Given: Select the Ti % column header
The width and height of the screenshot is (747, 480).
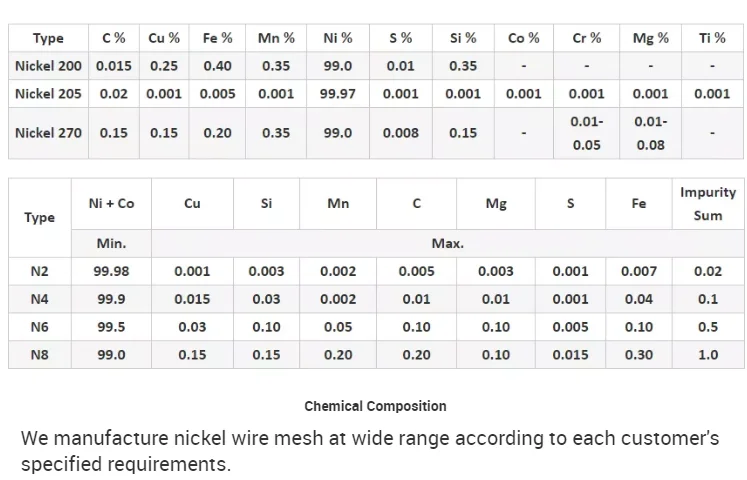Looking at the screenshot, I should (x=712, y=38).
